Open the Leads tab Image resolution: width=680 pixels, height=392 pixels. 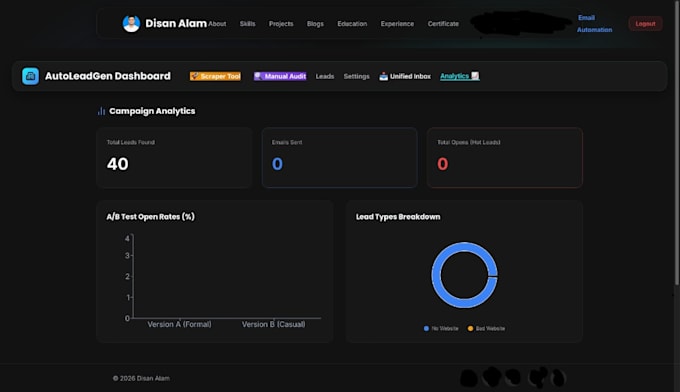coord(325,76)
